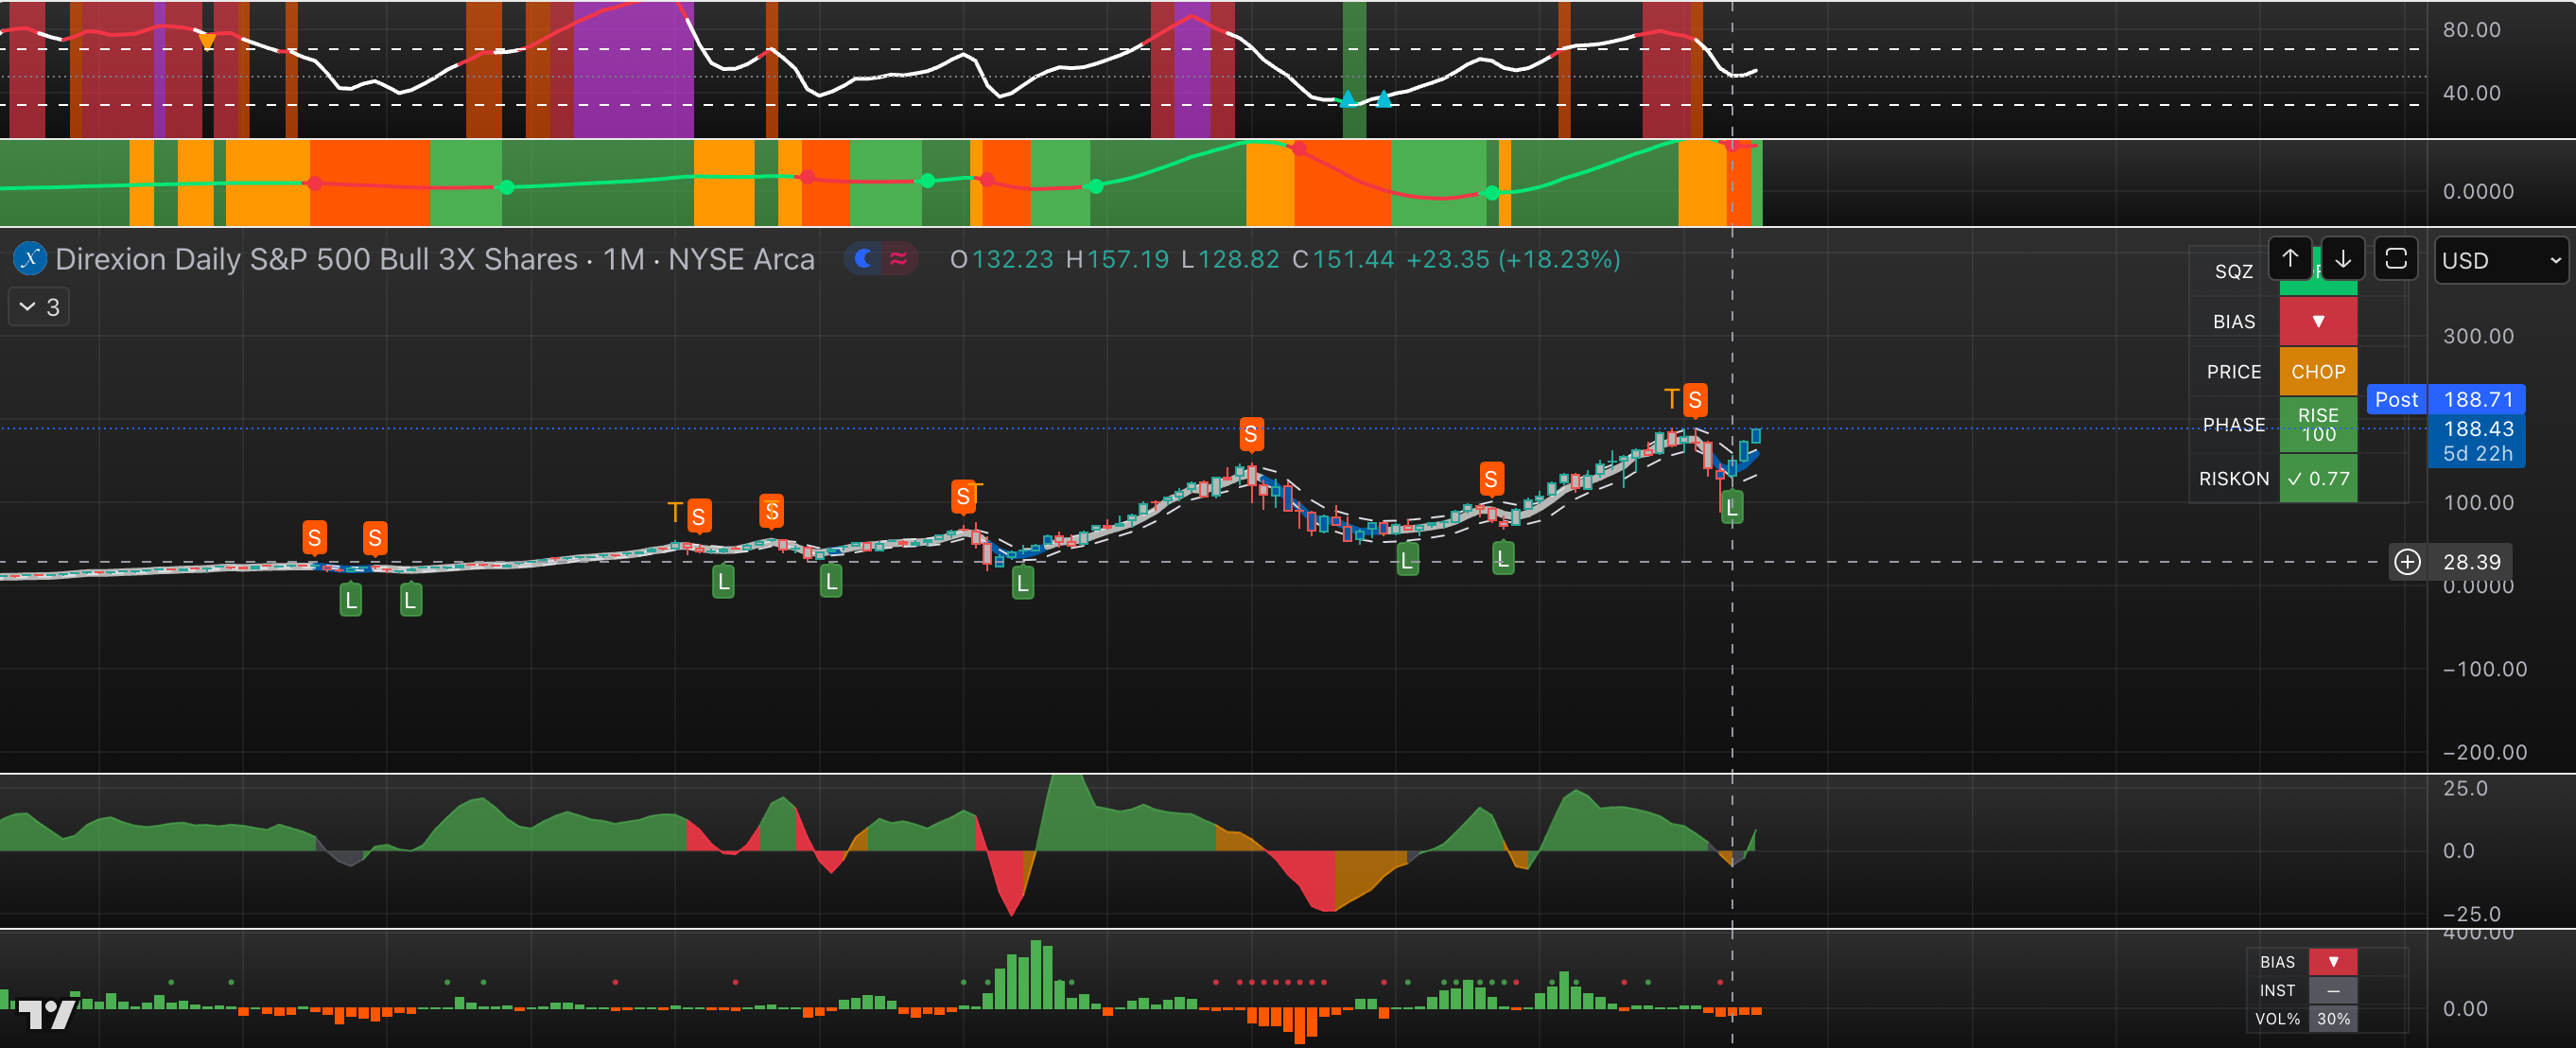Click the 300.00 price axis label

tap(2478, 336)
